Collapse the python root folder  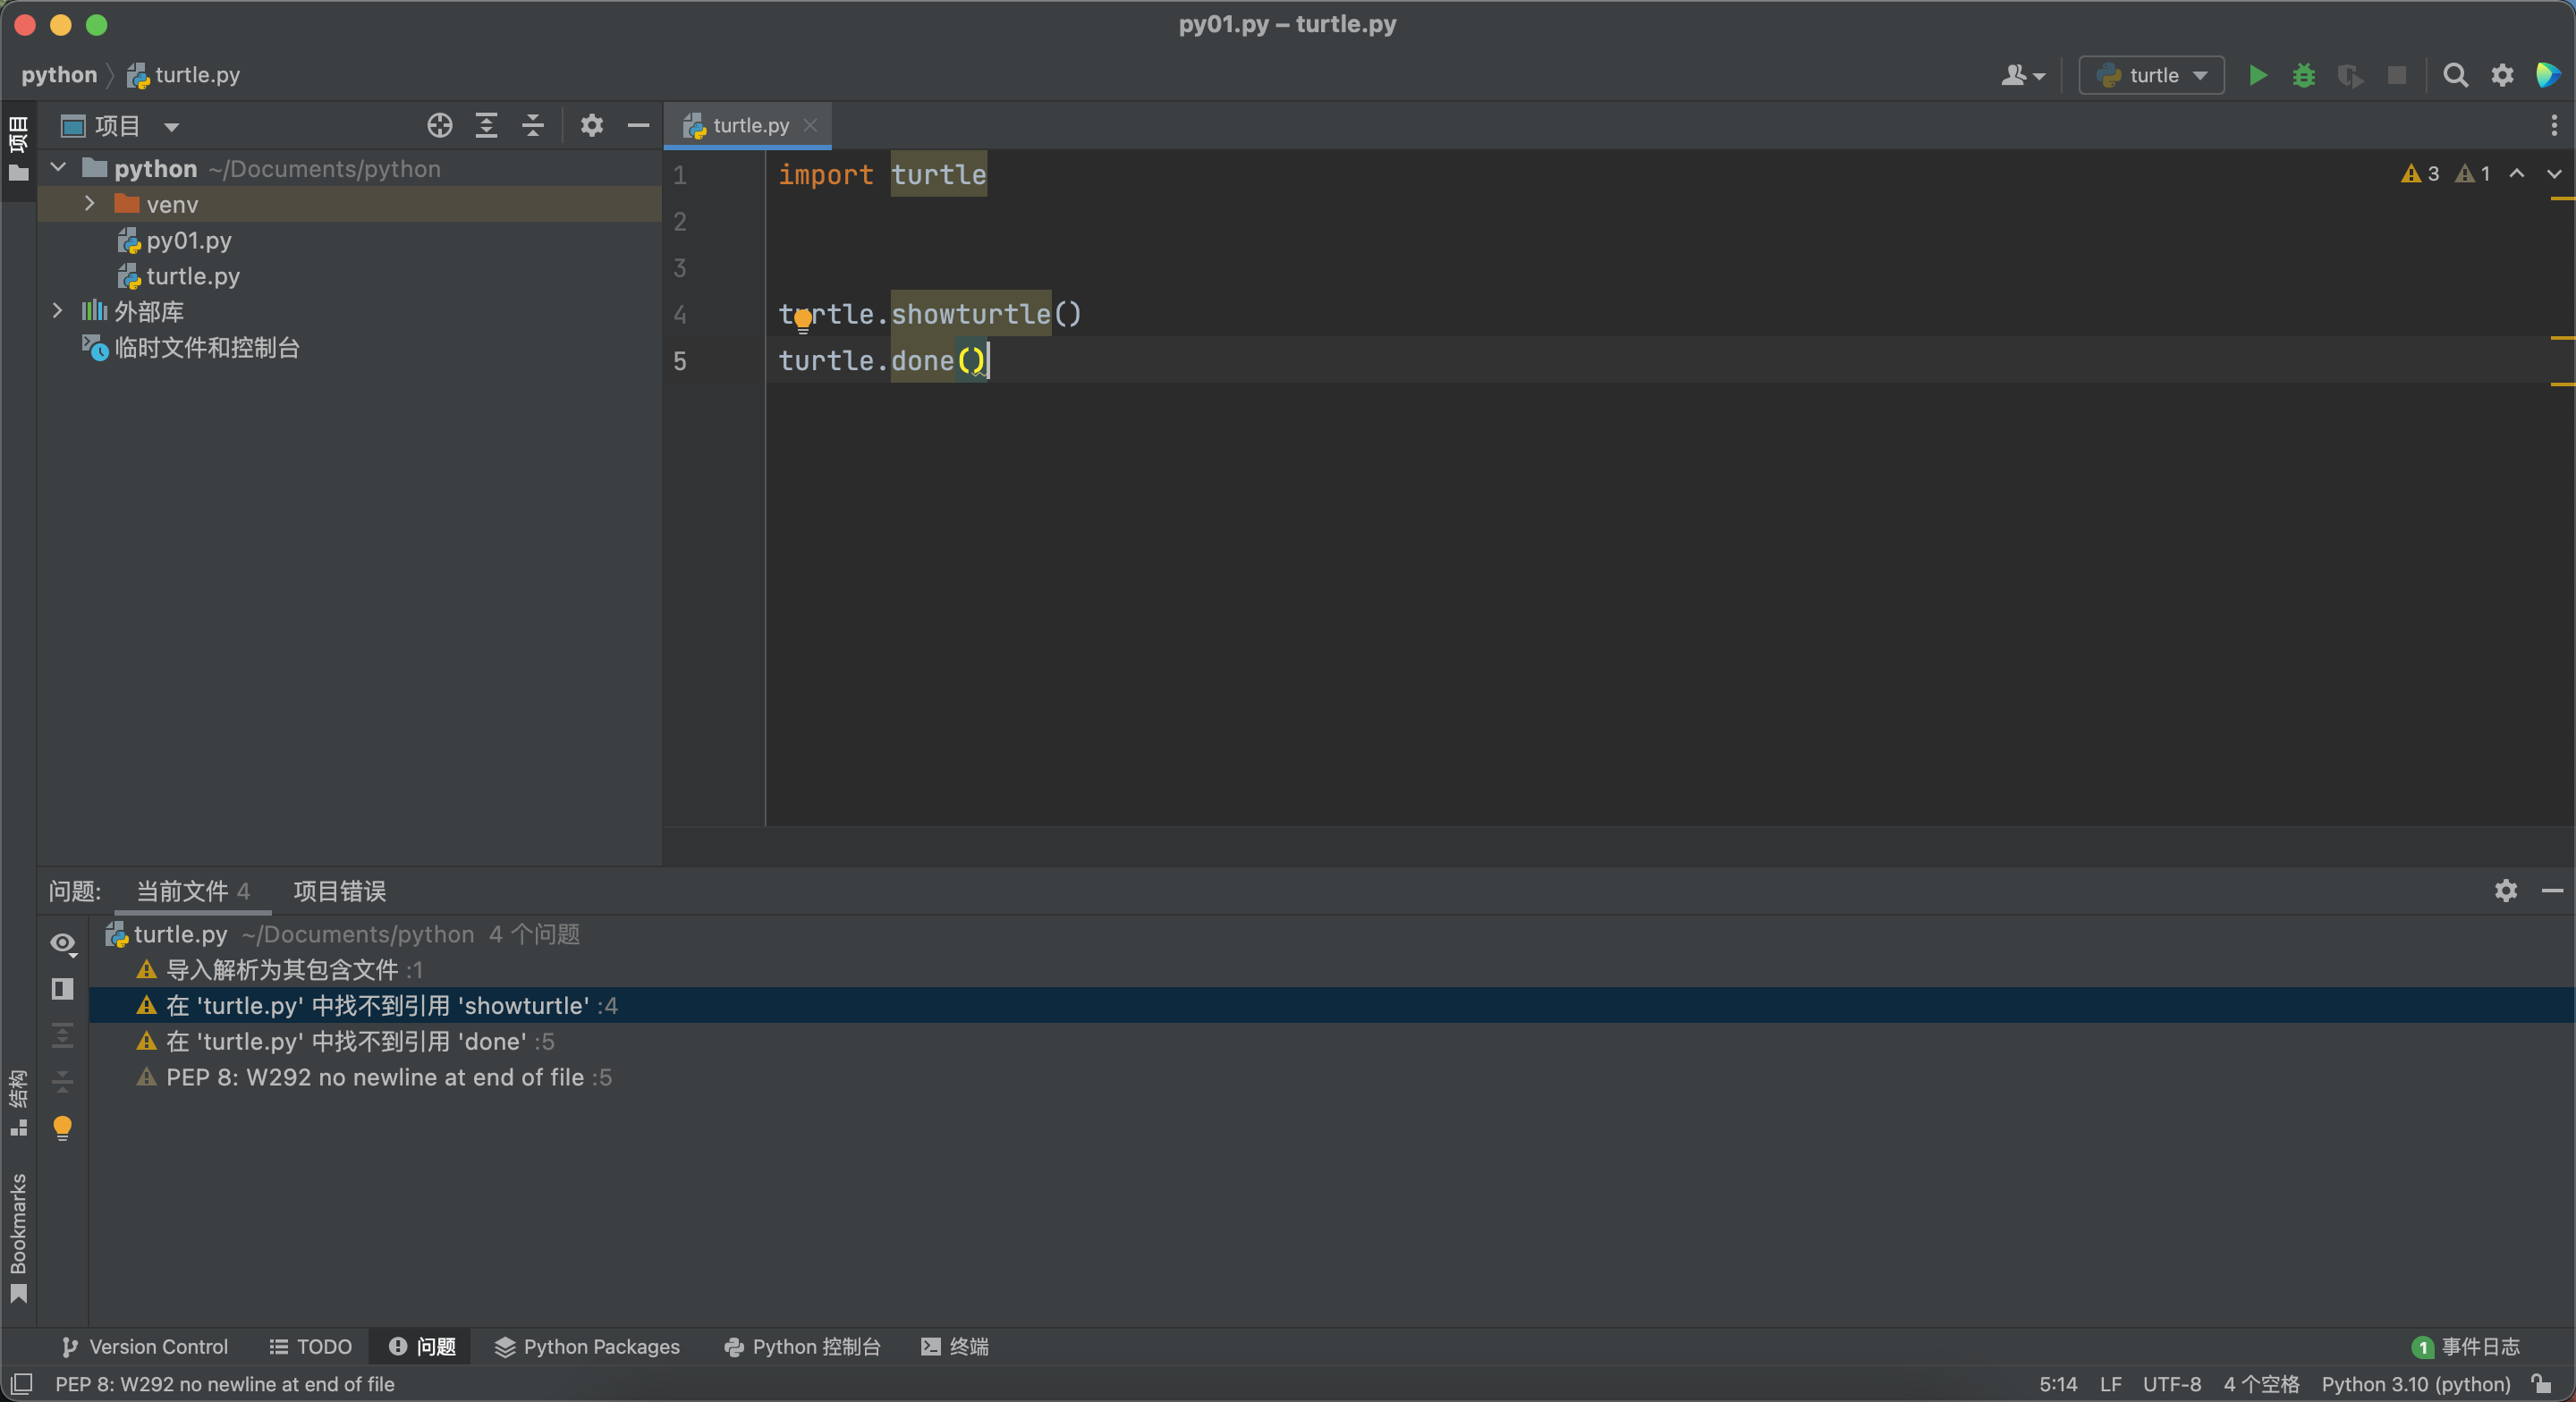pyautogui.click(x=59, y=167)
